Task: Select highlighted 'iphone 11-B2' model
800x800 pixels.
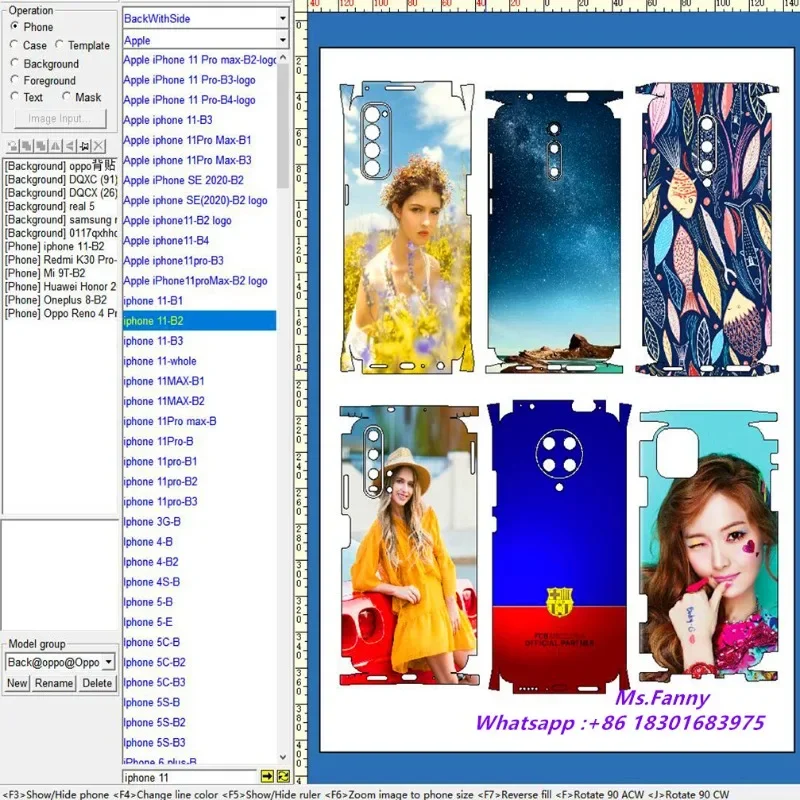Action: 199,320
